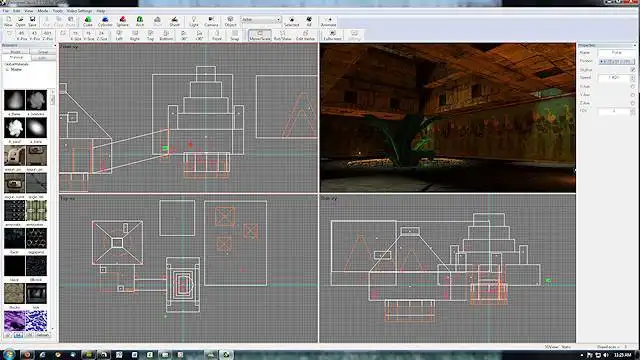Screen dimensions: 640x360
Task: Select the blue-white pattern thumbnail
Action: click(36, 321)
